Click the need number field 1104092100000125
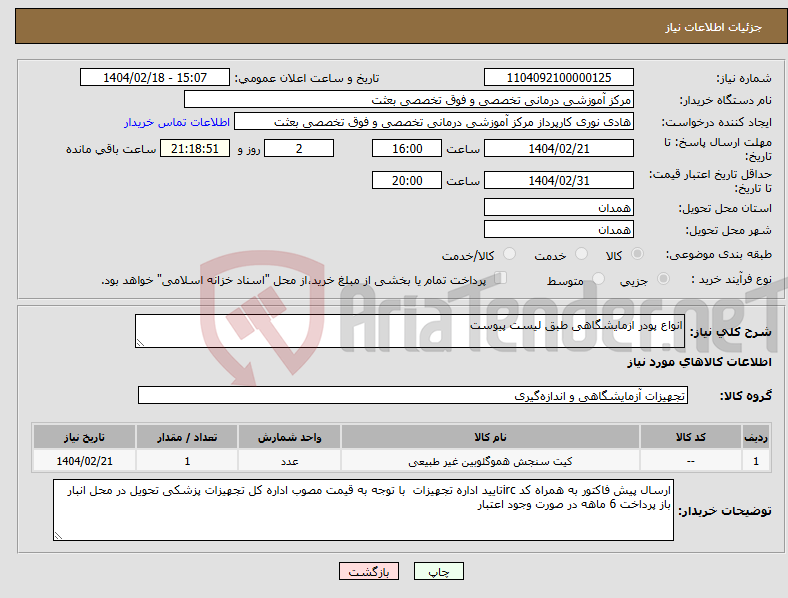 coord(559,77)
